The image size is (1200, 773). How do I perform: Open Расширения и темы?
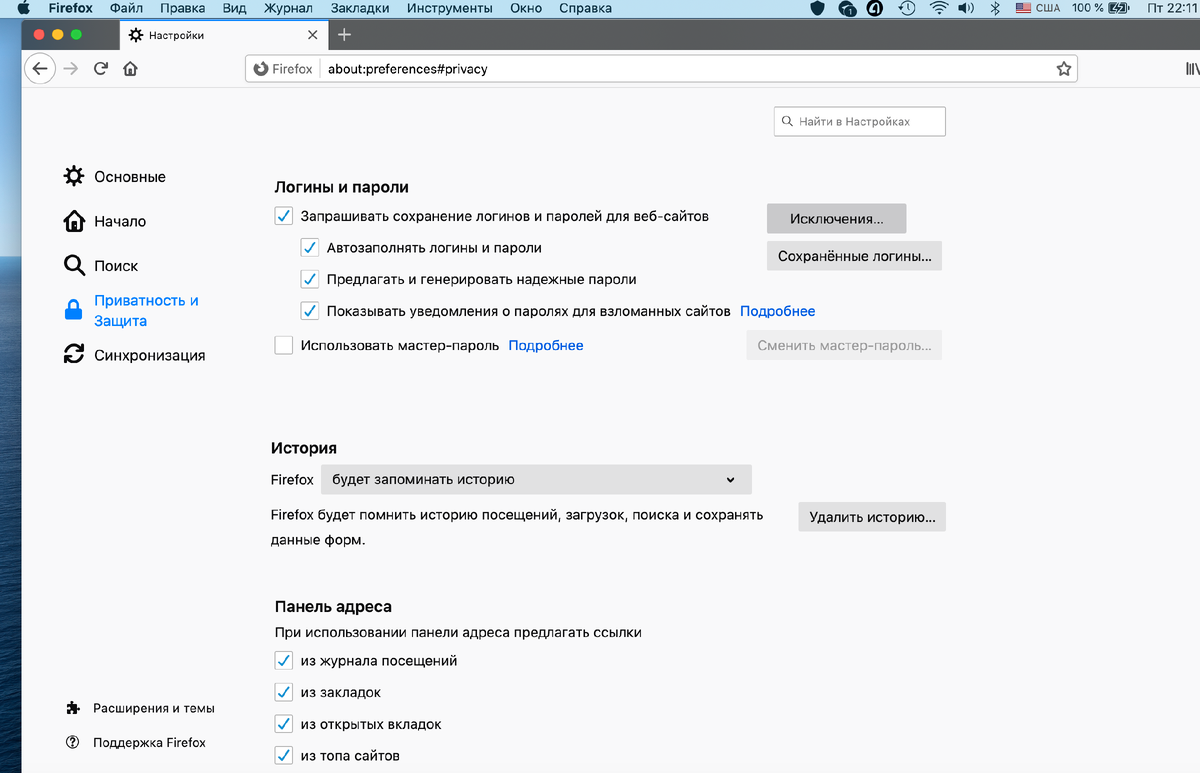point(139,708)
